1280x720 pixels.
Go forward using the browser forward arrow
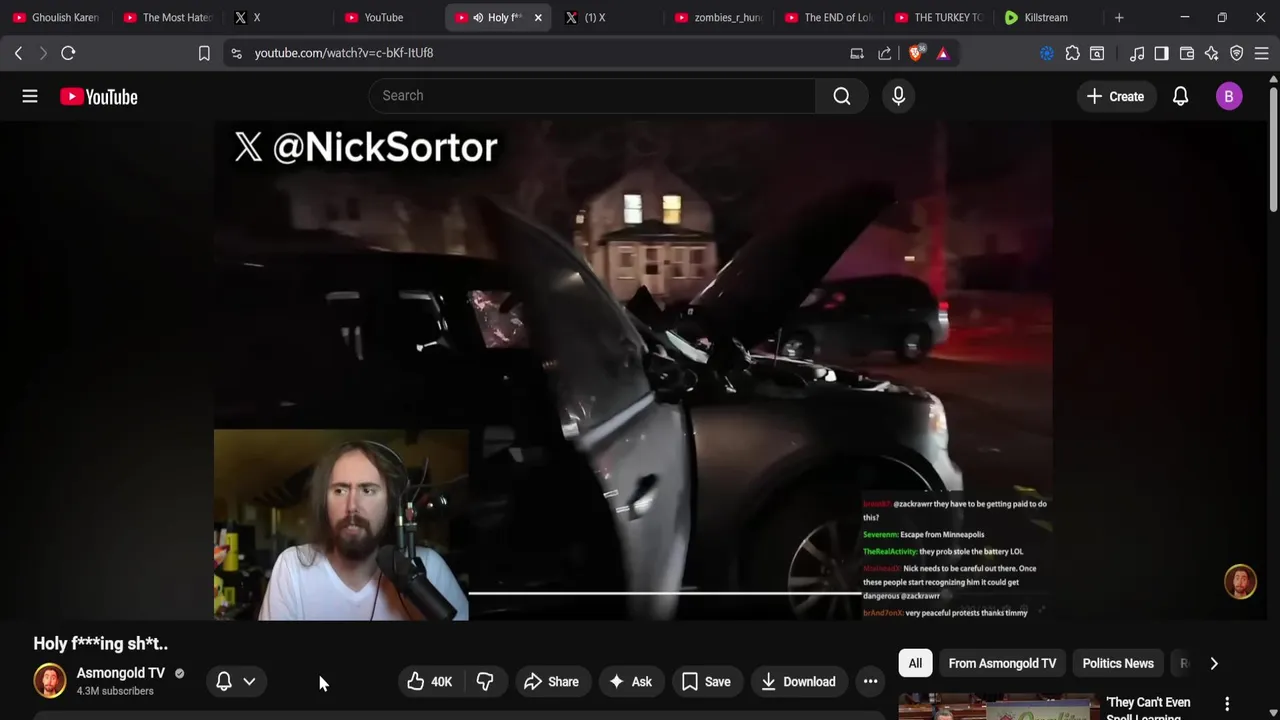click(x=43, y=53)
